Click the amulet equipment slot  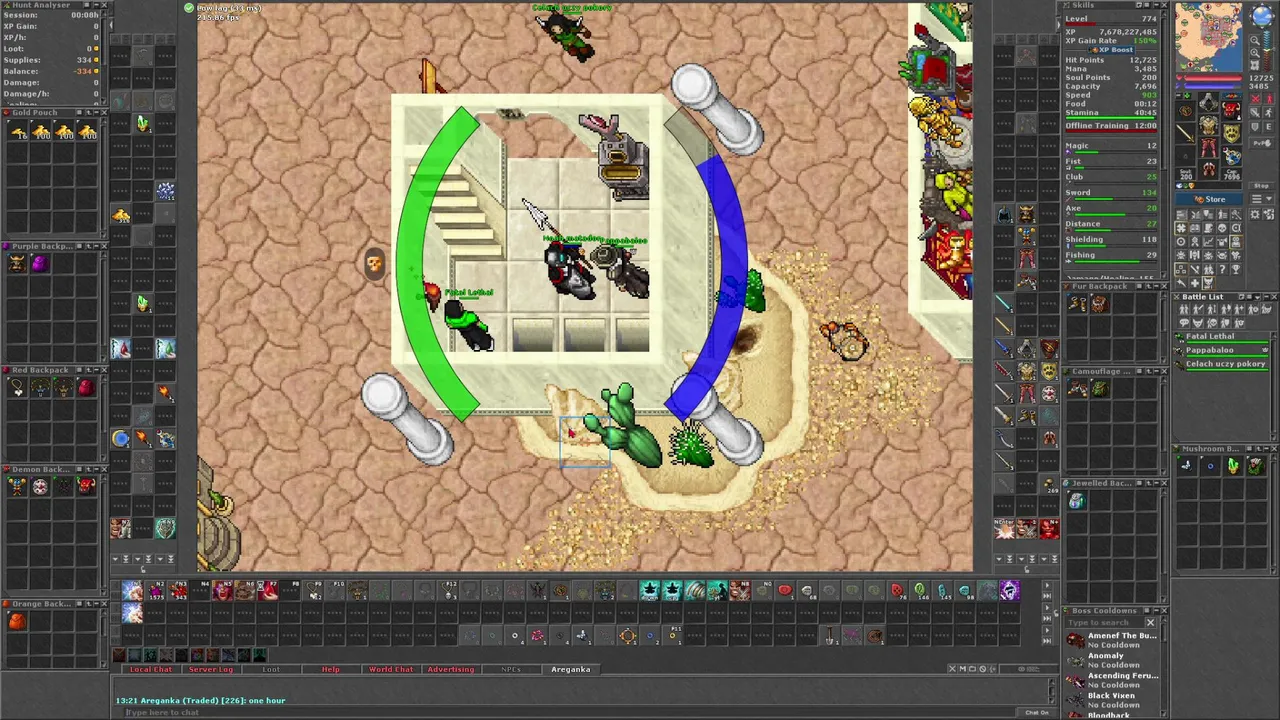point(1185,109)
